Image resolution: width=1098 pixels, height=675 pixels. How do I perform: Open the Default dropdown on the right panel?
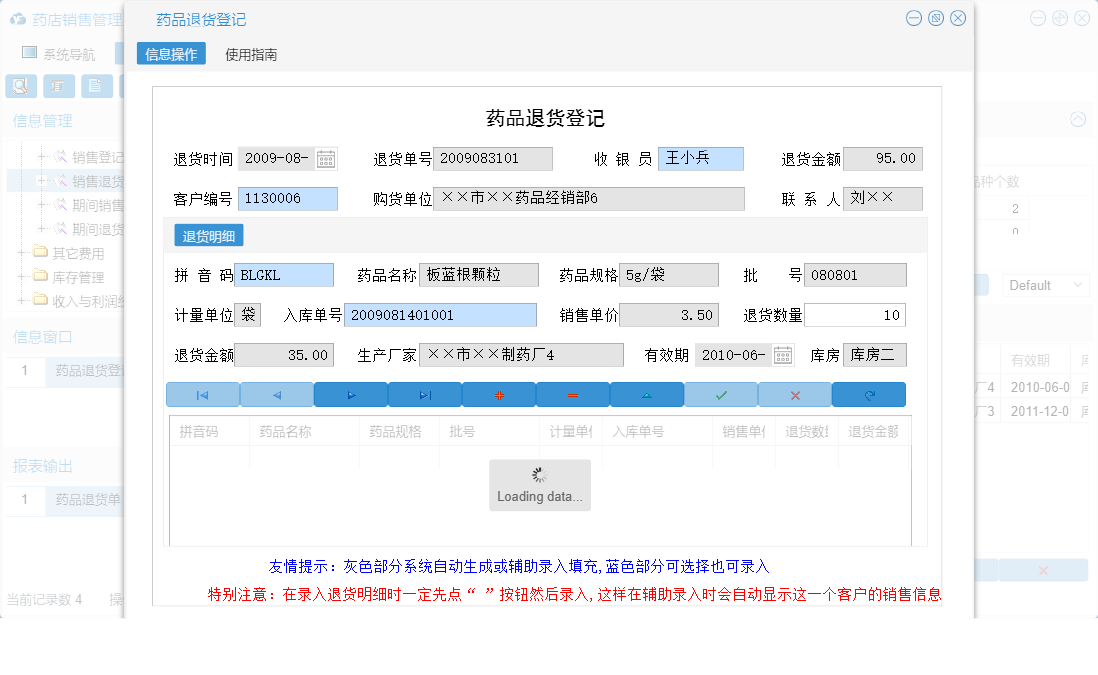(1045, 285)
